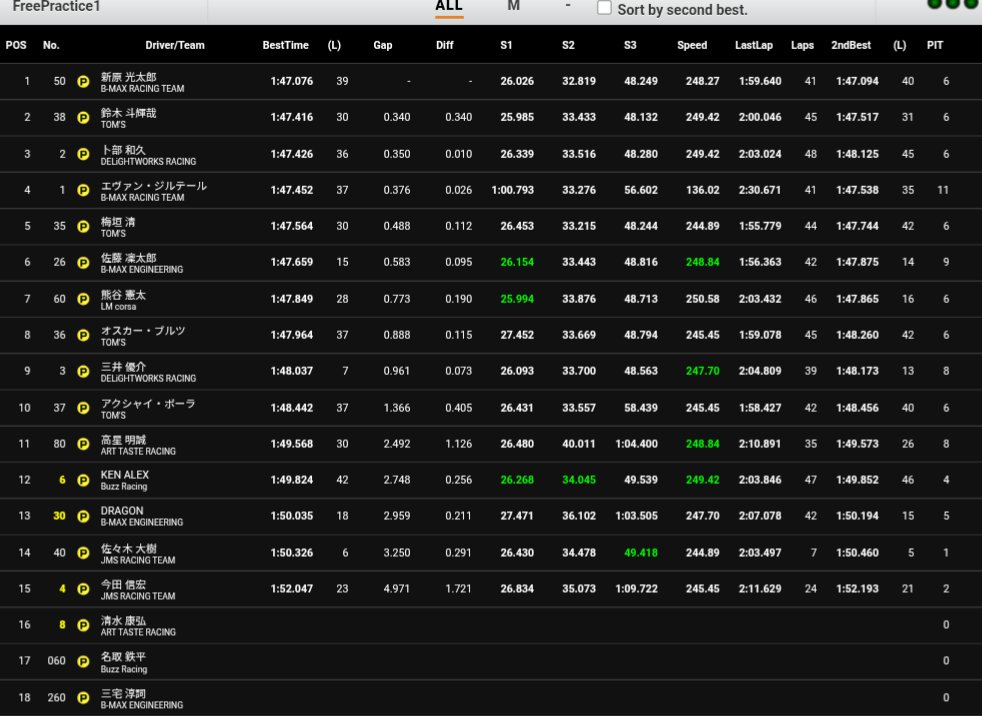Click best time 1:52.047
The image size is (982, 716).
point(292,589)
